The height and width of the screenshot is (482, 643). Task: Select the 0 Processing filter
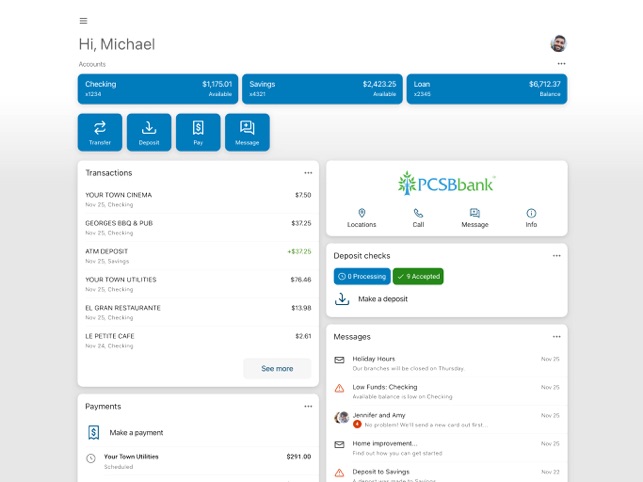click(362, 276)
